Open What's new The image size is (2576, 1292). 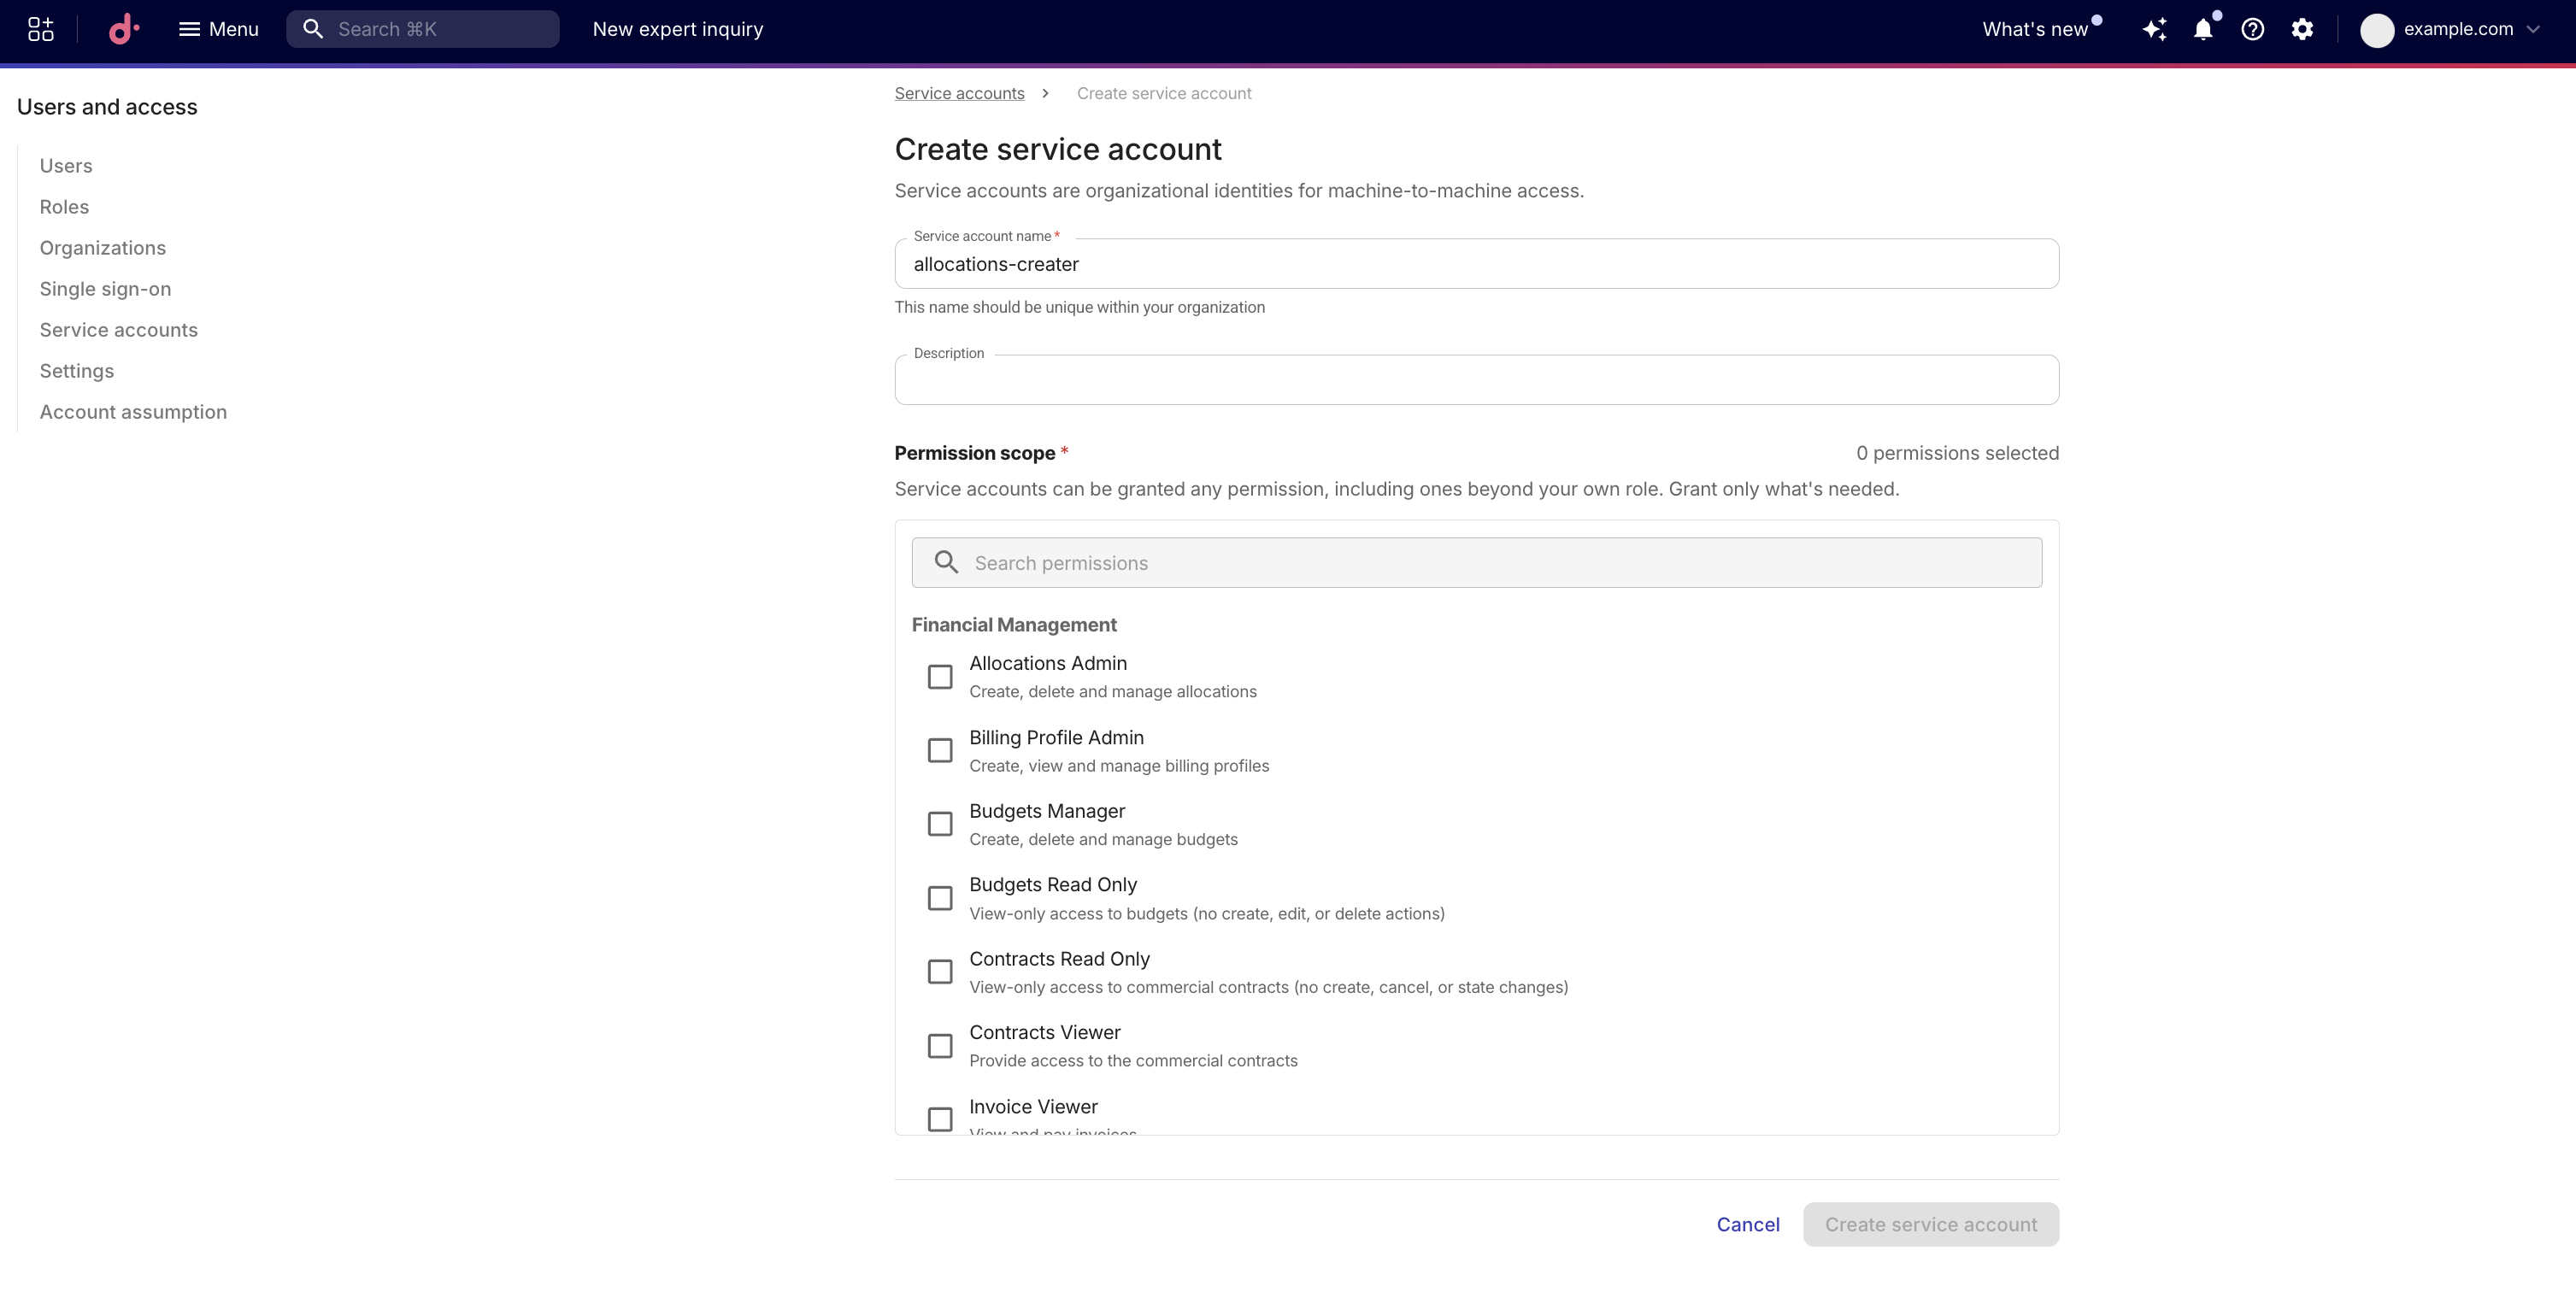point(2036,29)
